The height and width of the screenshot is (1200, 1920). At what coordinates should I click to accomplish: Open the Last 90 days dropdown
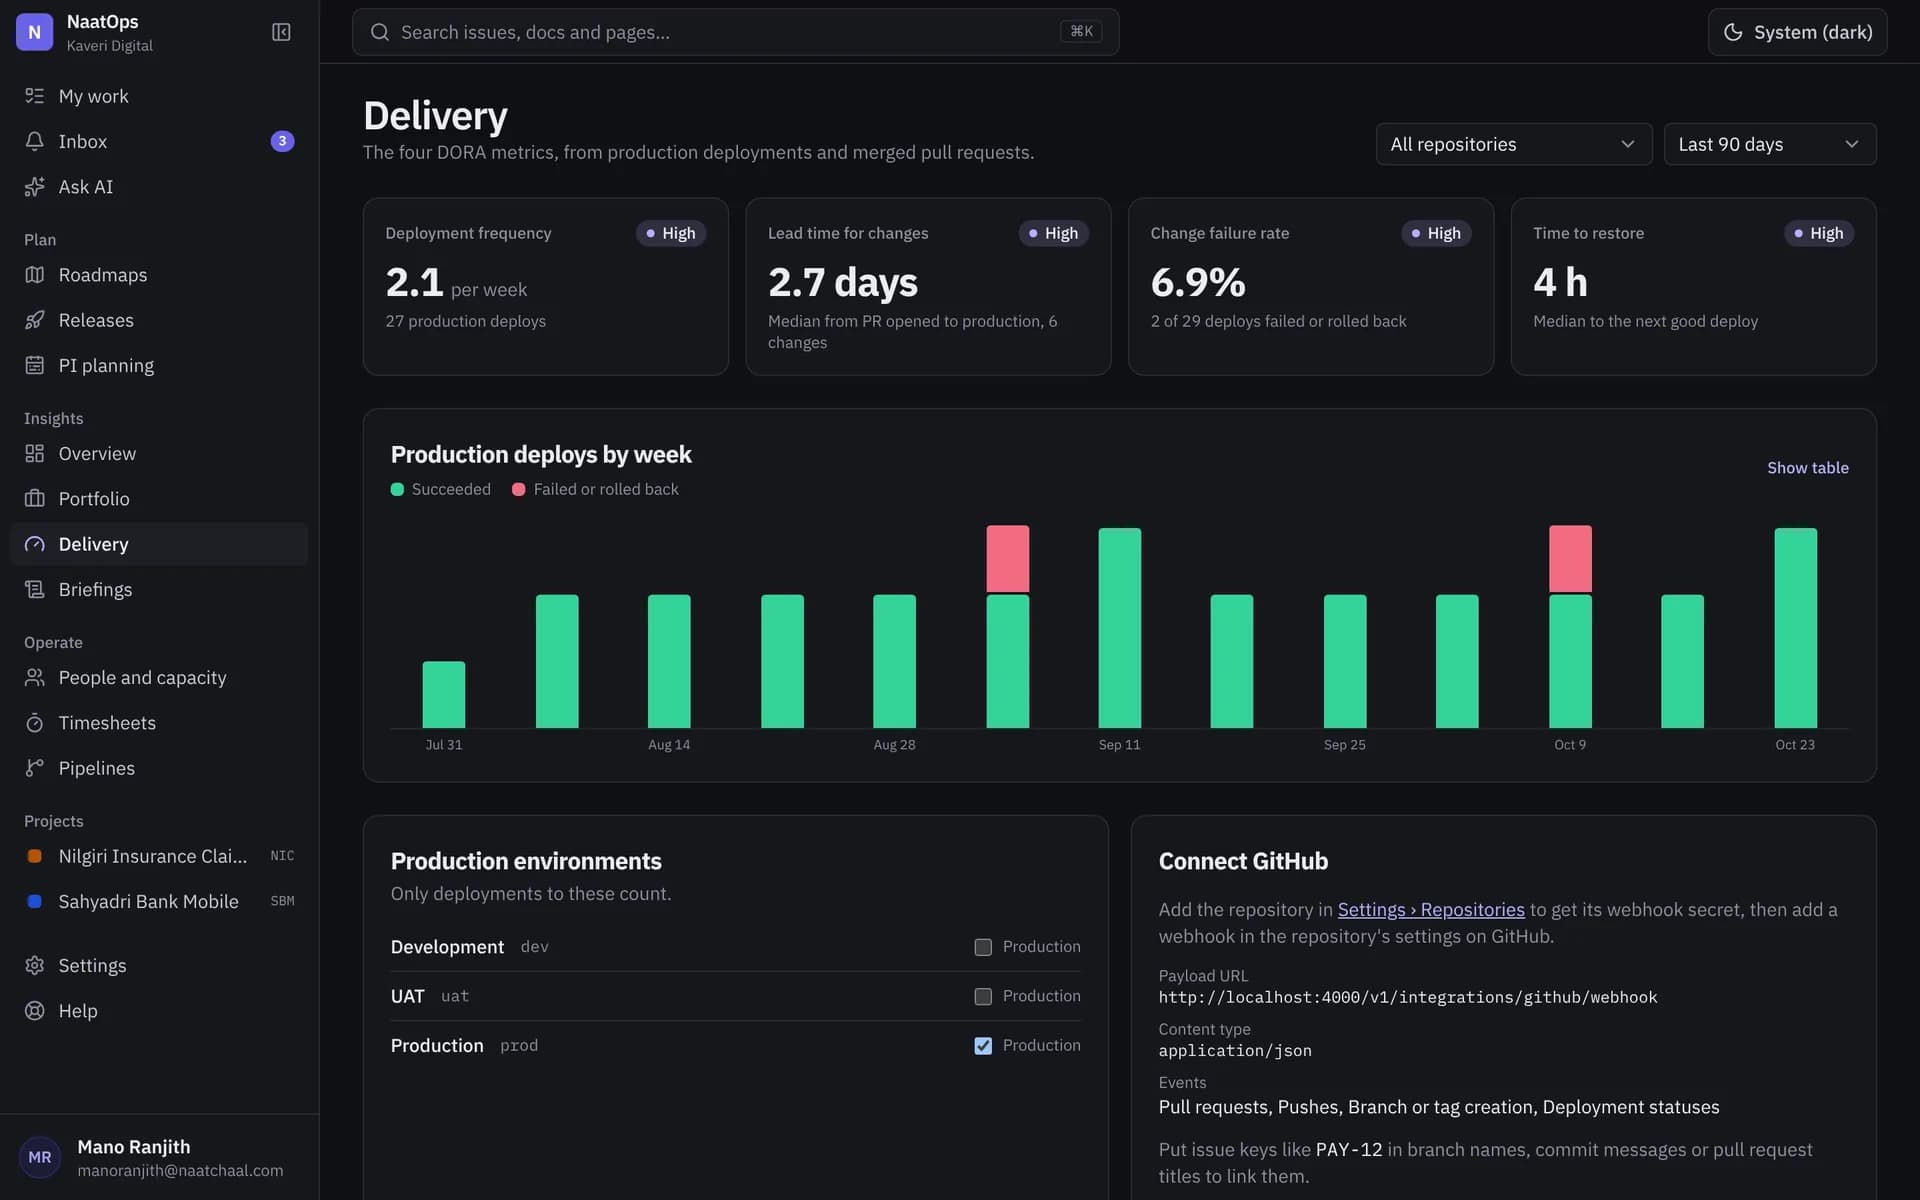coord(1769,144)
